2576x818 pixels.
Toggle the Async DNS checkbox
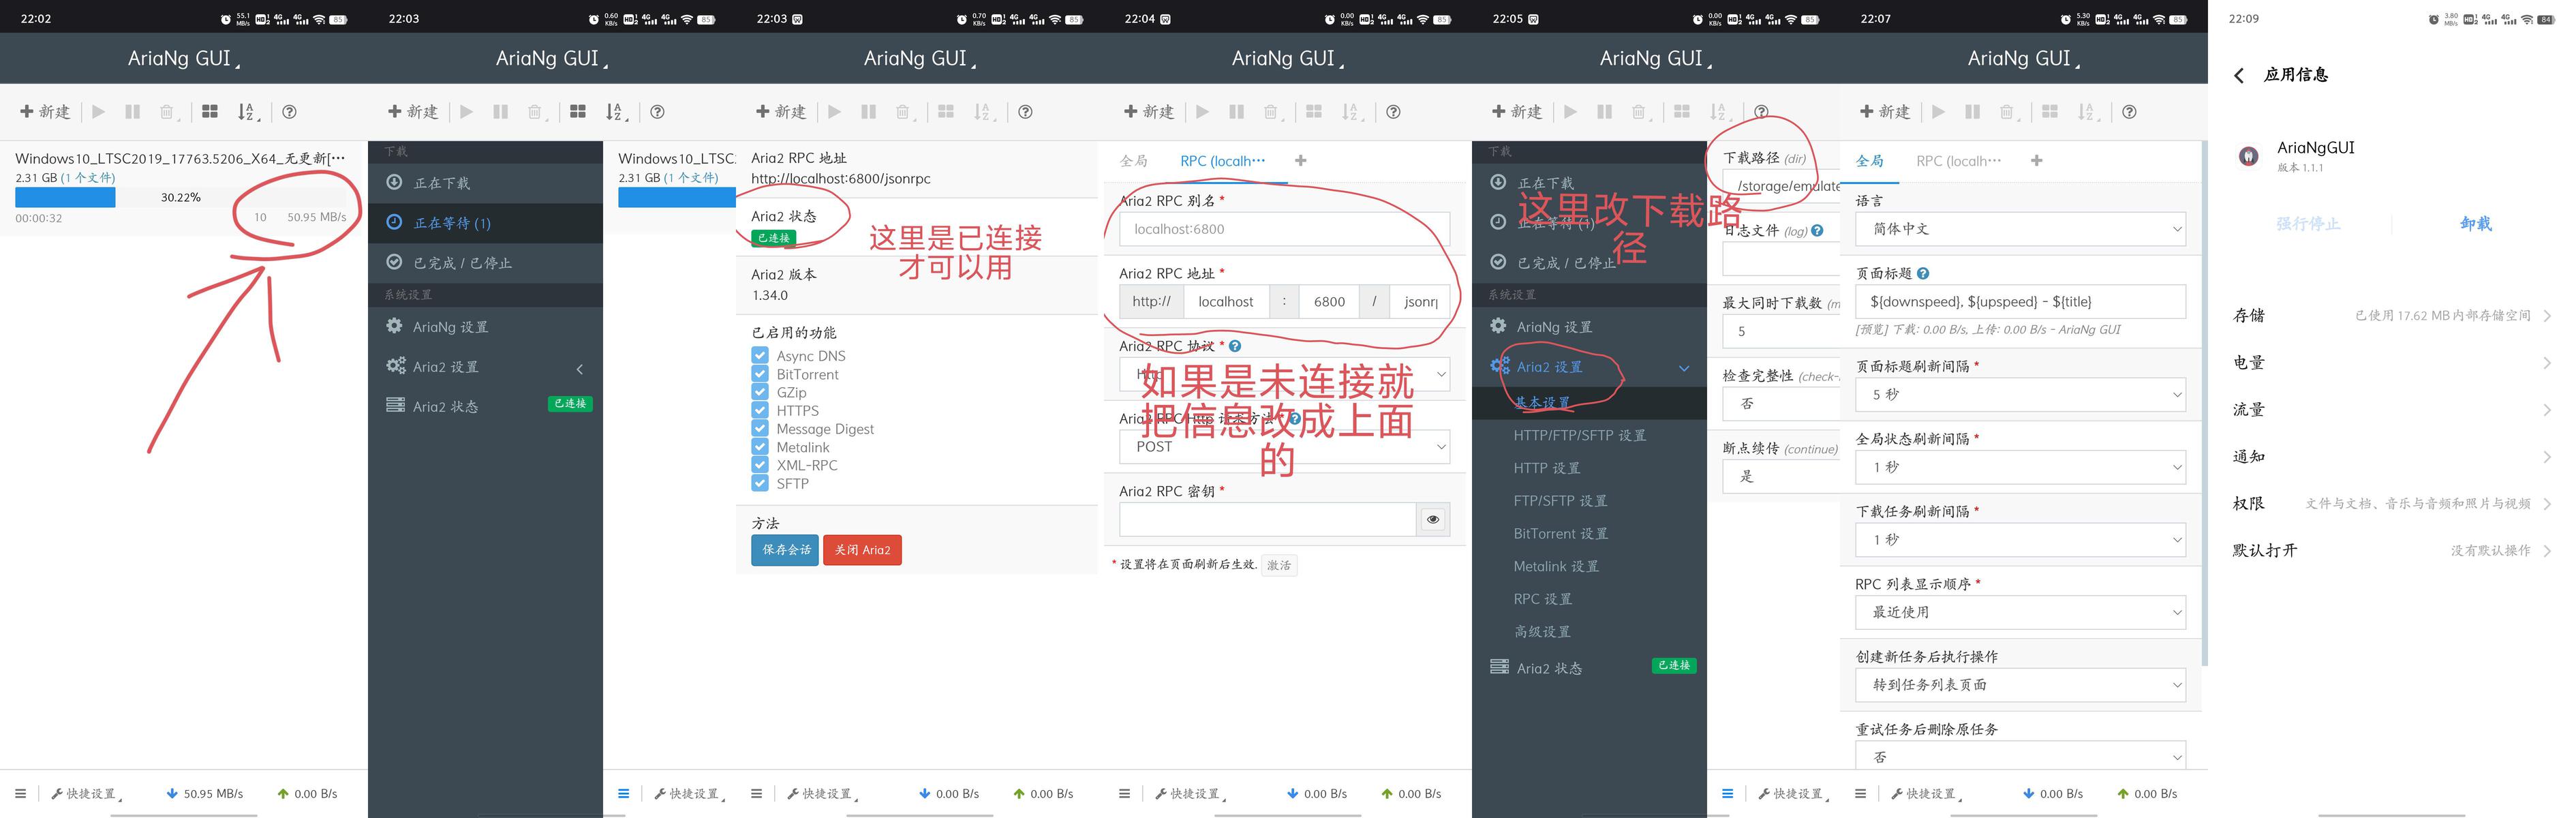(760, 356)
